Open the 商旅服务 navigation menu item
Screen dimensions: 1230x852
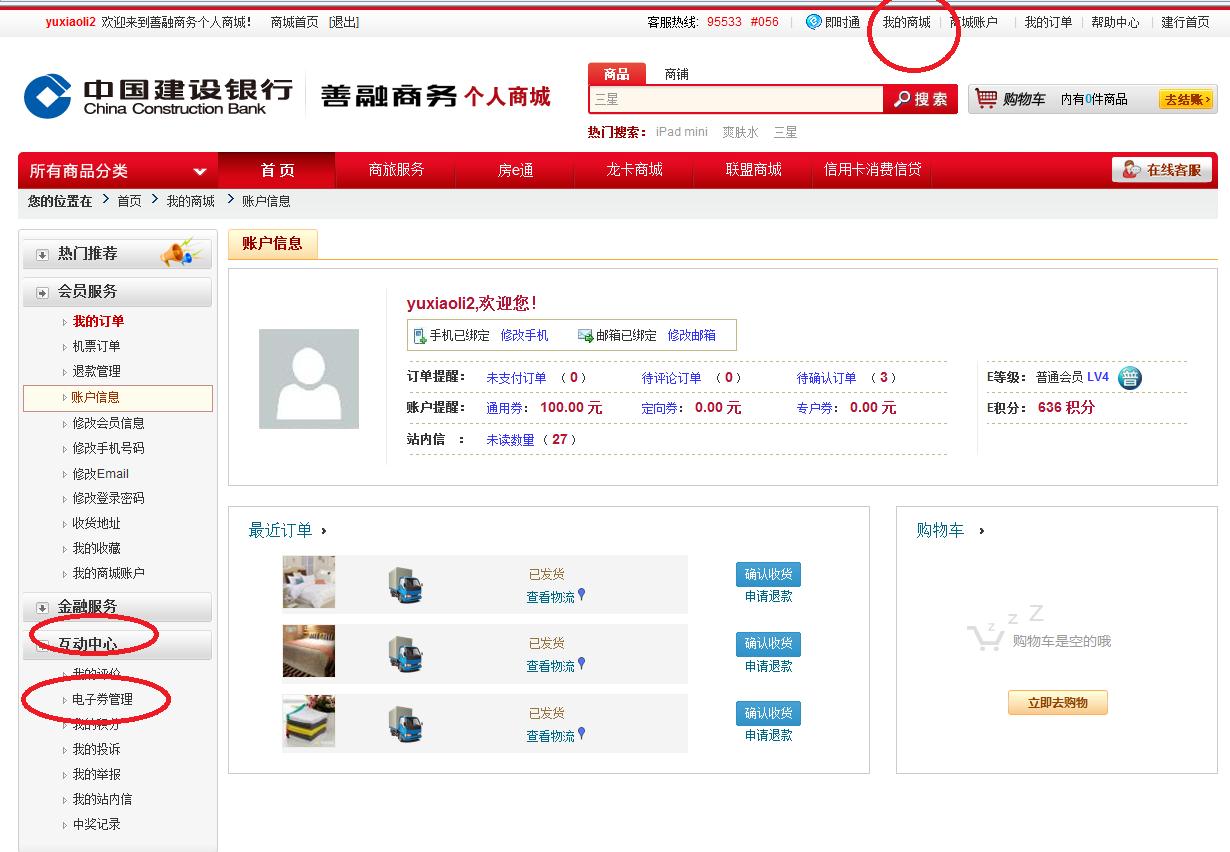tap(396, 170)
